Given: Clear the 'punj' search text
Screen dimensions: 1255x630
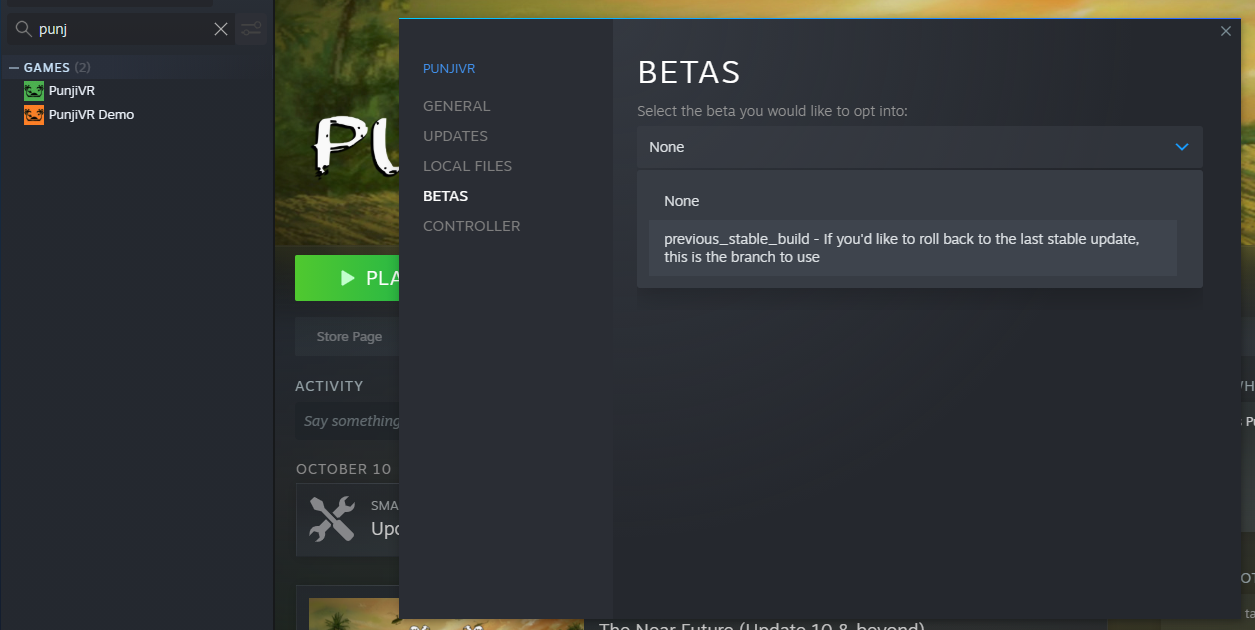Looking at the screenshot, I should click(221, 29).
